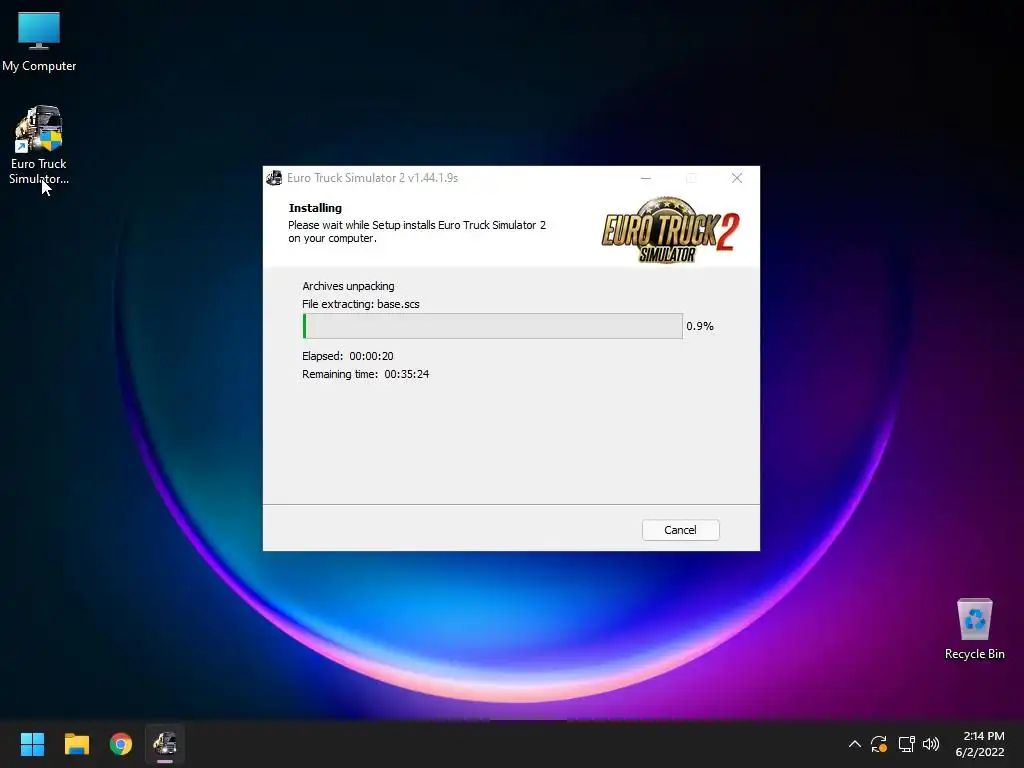Open the network status tray icon
1024x768 pixels.
(906, 744)
